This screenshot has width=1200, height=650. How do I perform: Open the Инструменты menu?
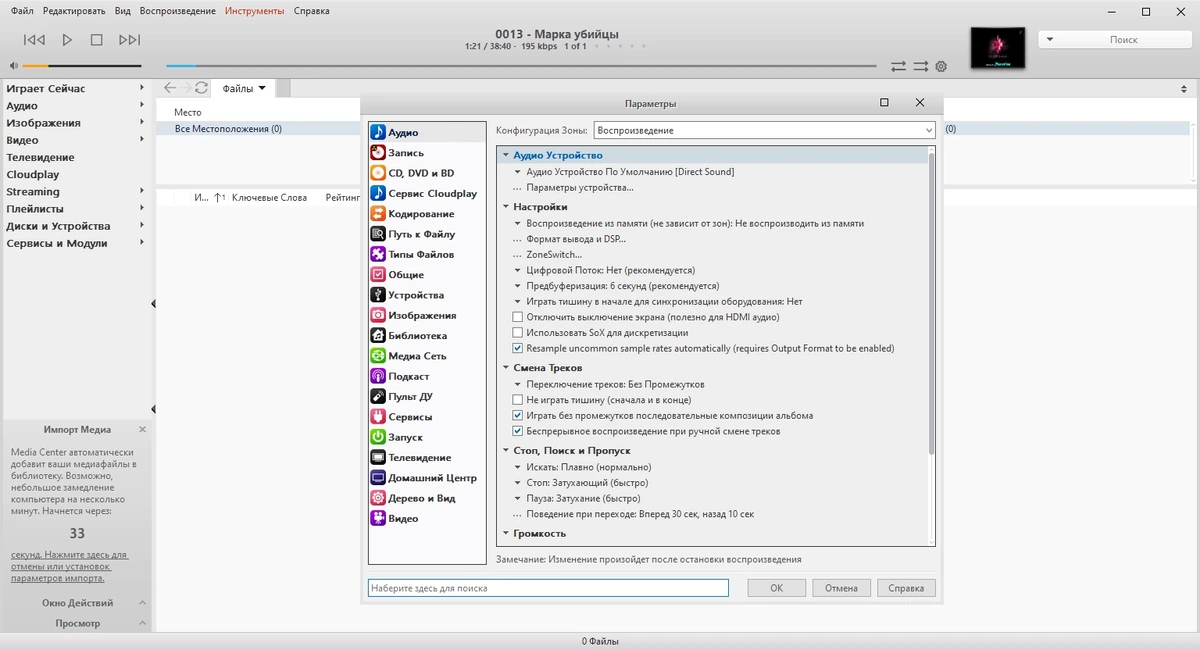[254, 11]
